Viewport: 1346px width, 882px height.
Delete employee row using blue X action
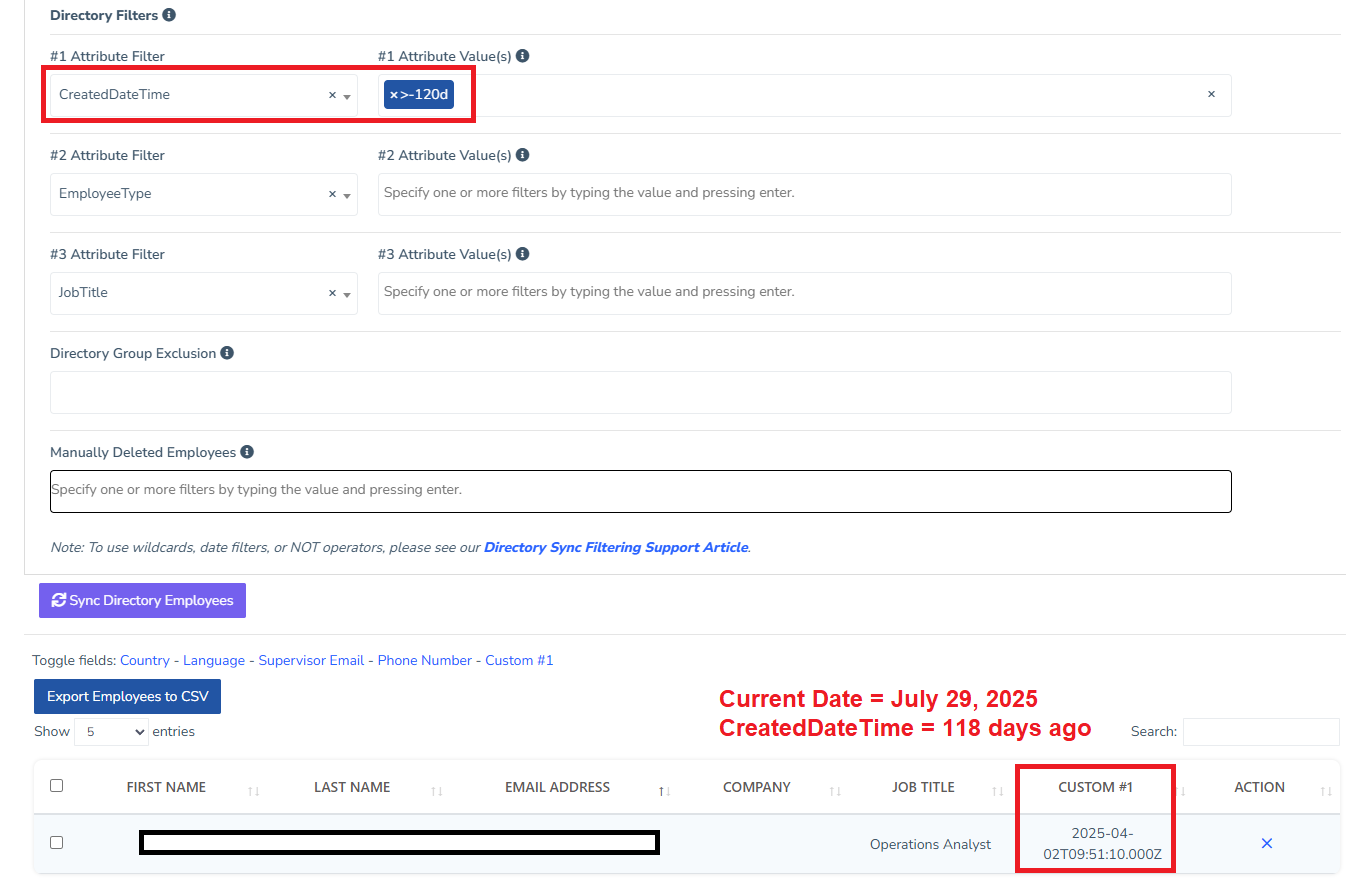click(x=1266, y=844)
